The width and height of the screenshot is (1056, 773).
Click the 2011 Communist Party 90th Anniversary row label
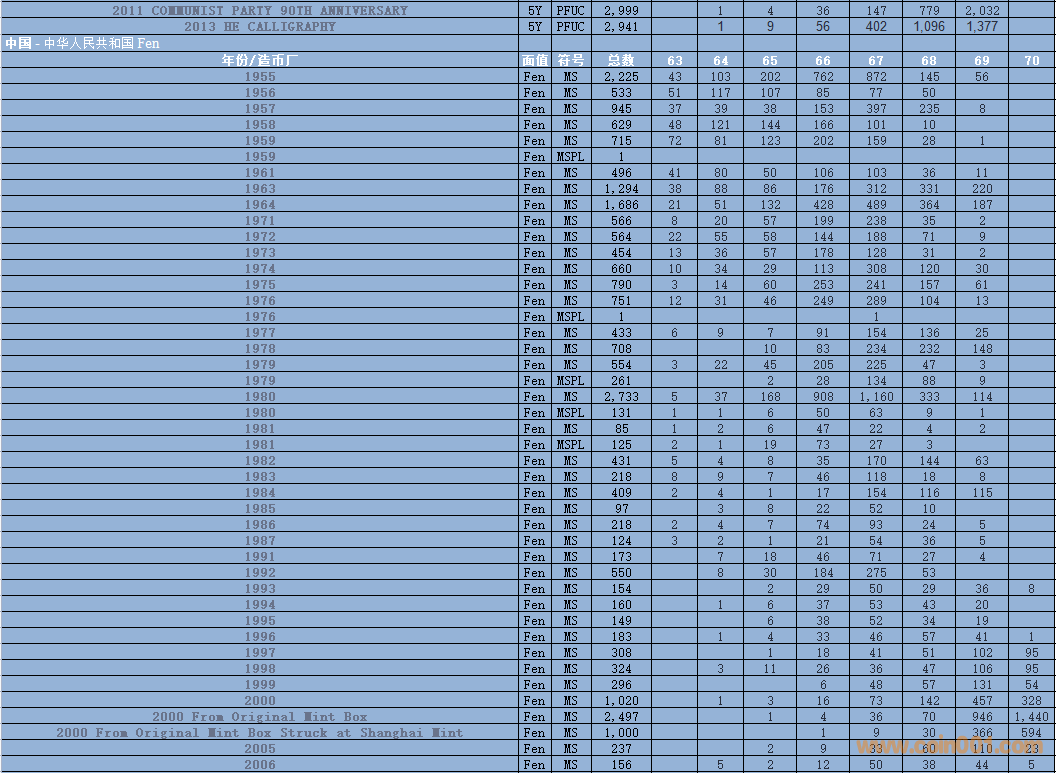(x=259, y=11)
